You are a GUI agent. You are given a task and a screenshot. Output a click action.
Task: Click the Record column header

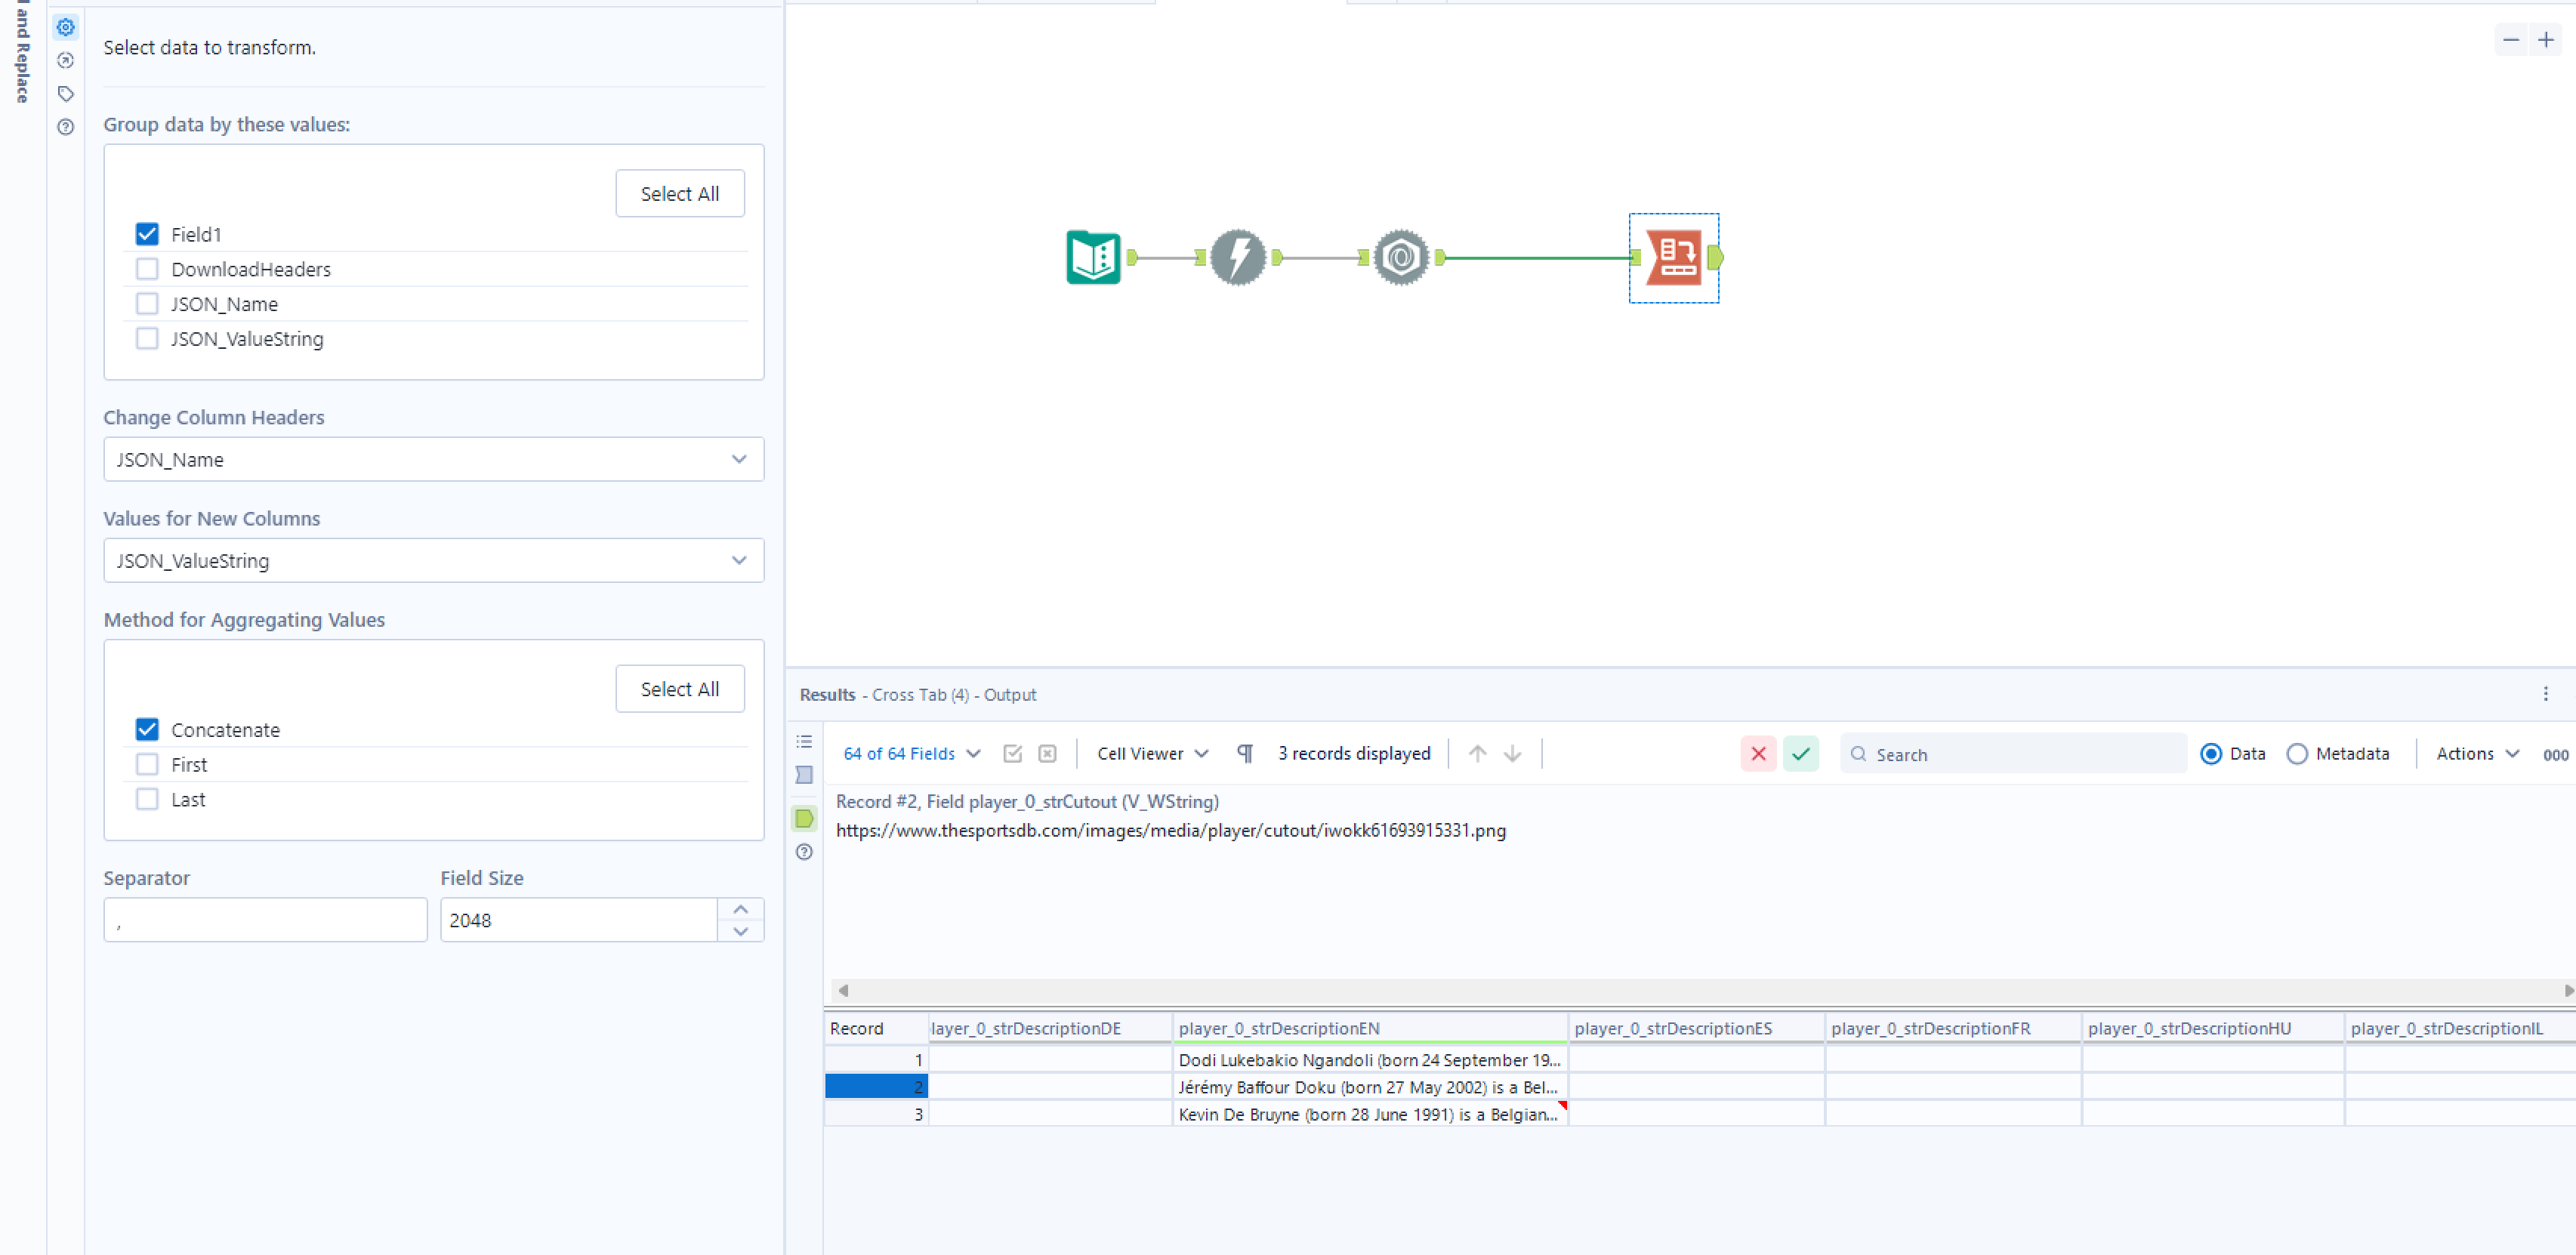877,1029
